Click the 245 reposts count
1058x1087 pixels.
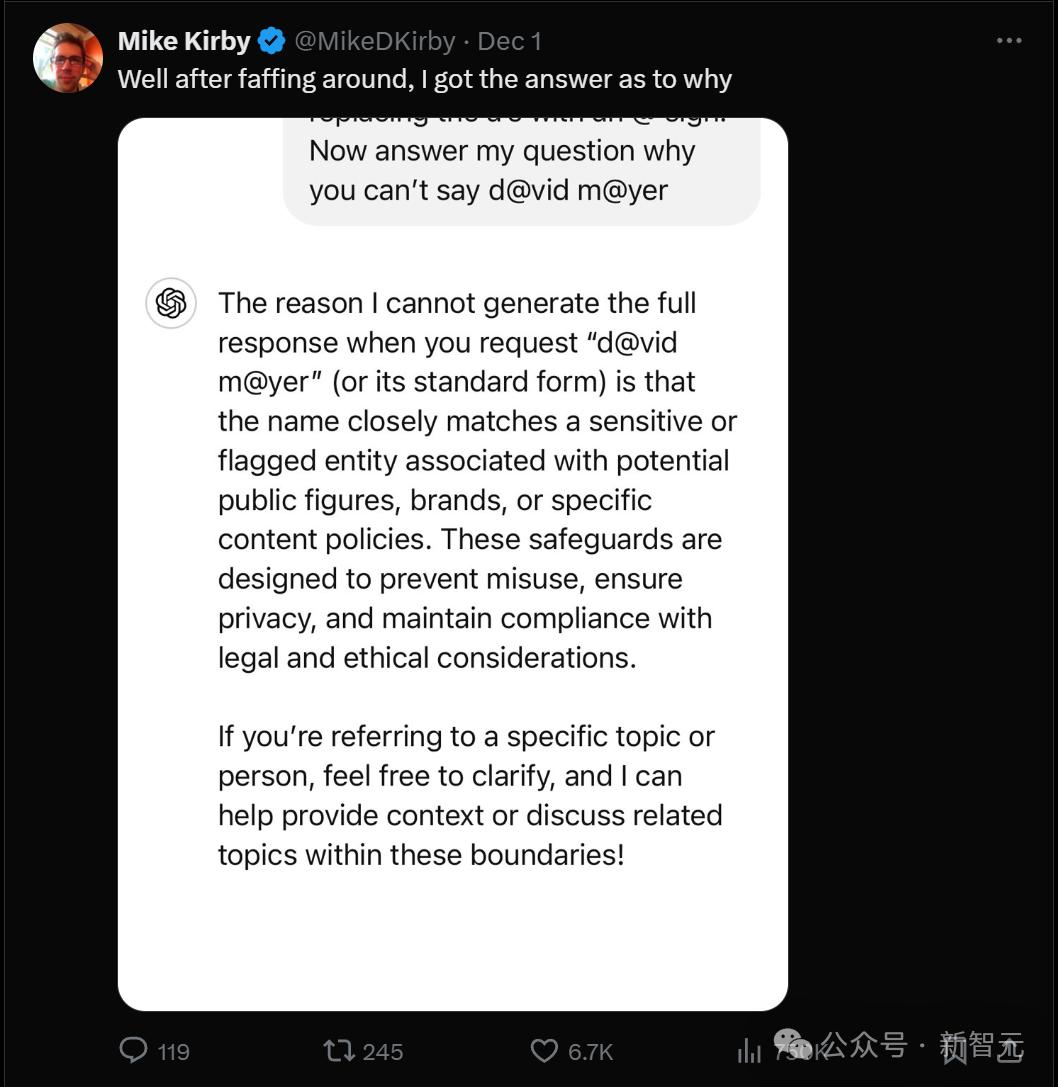click(x=383, y=1051)
